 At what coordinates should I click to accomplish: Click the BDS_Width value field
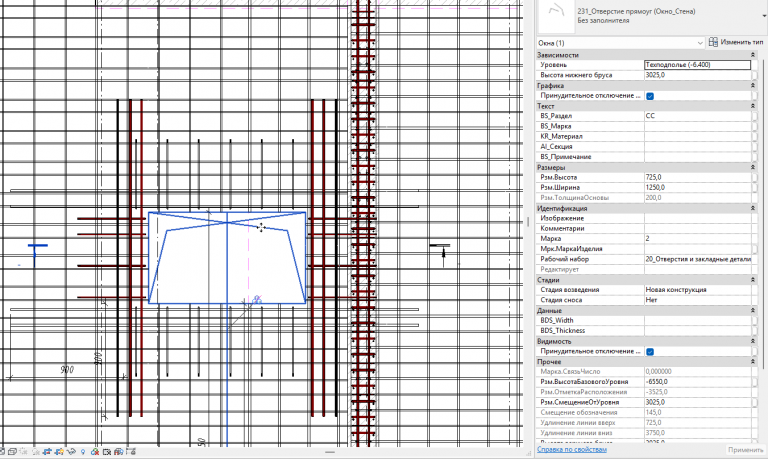(x=697, y=320)
